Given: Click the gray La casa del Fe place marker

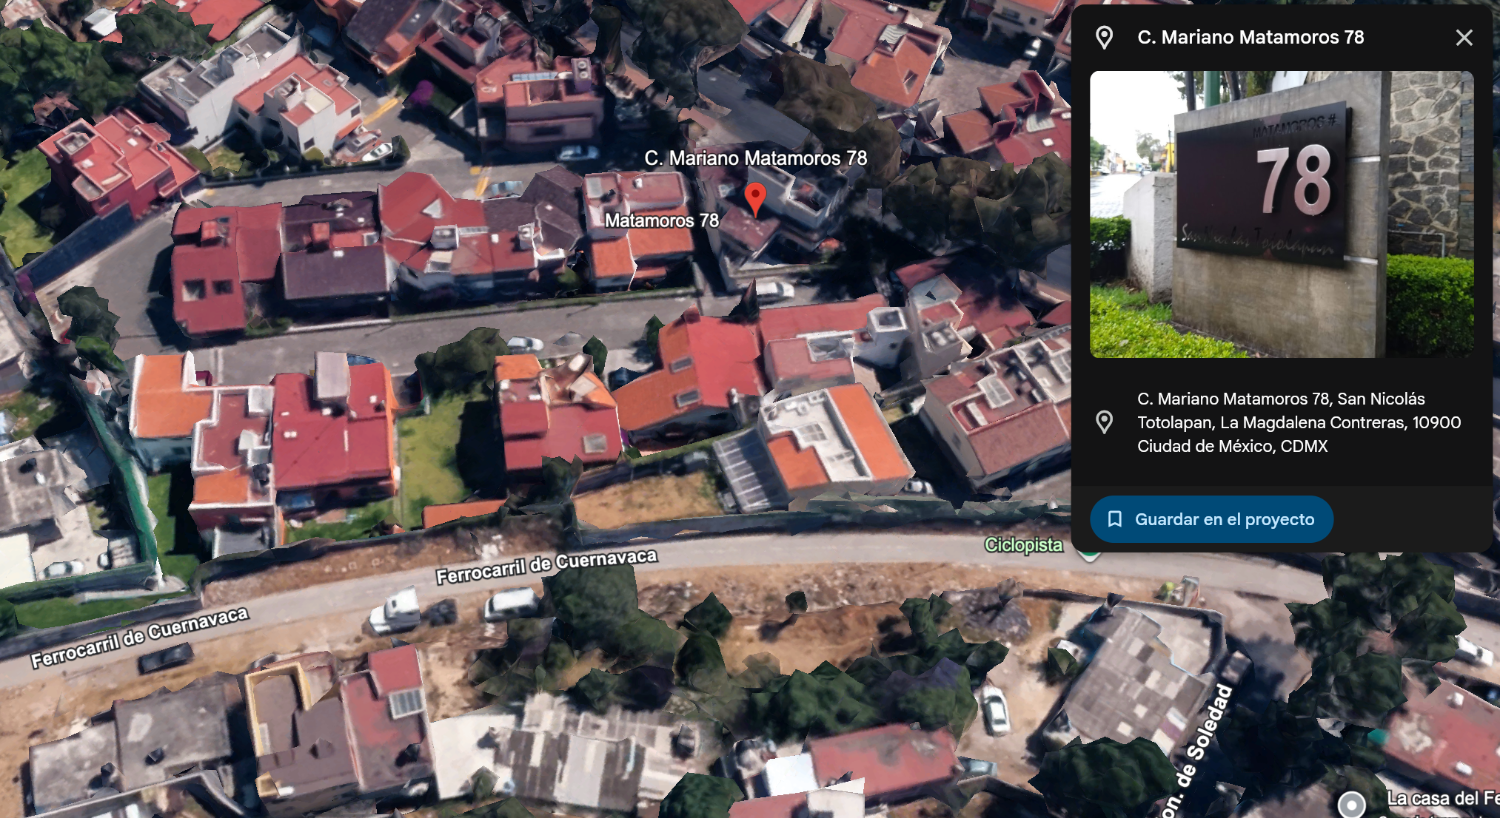Looking at the screenshot, I should pos(1352,804).
